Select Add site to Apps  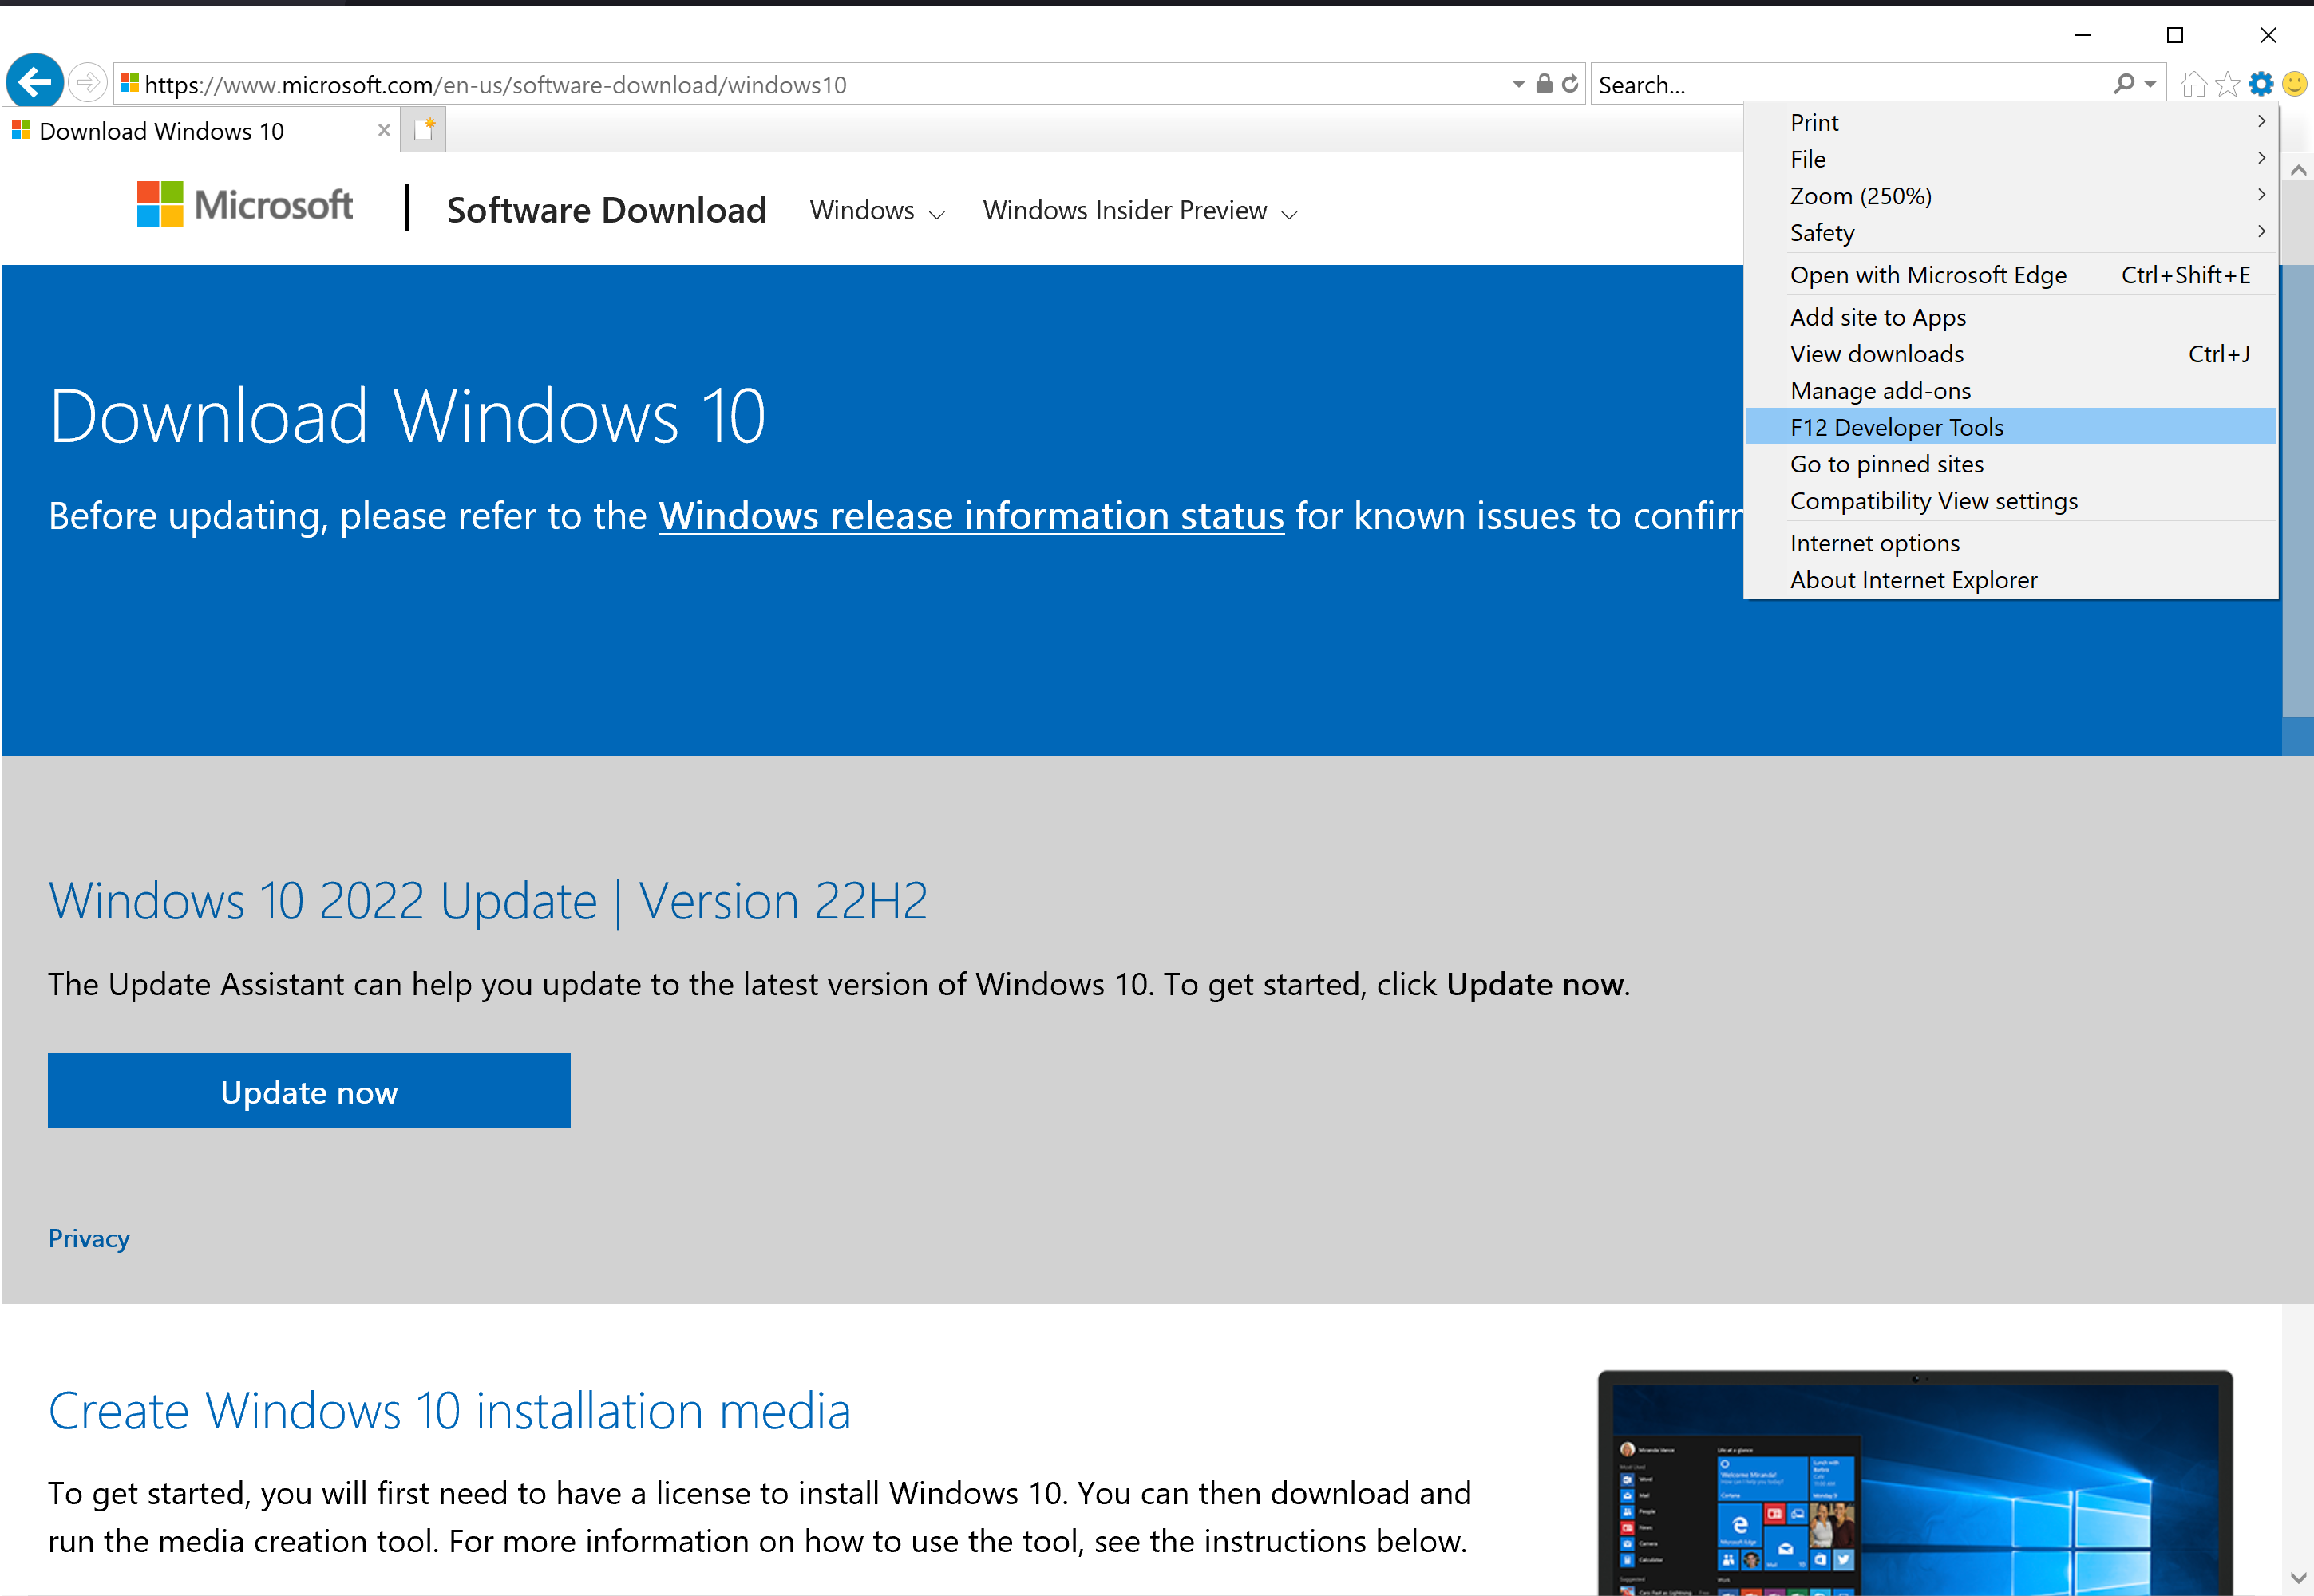[x=2010, y=317]
